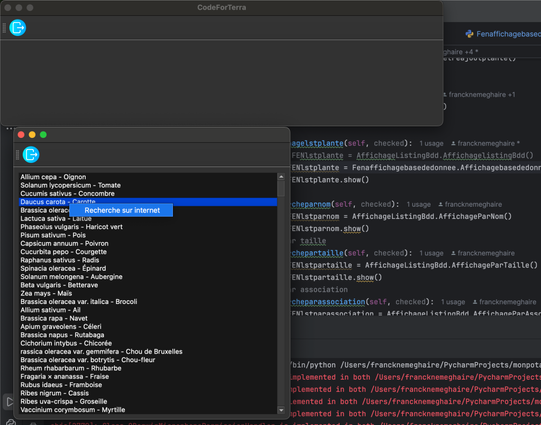Choose Recherche sur internet context menu item
Image resolution: width=541 pixels, height=425 pixels.
click(121, 210)
